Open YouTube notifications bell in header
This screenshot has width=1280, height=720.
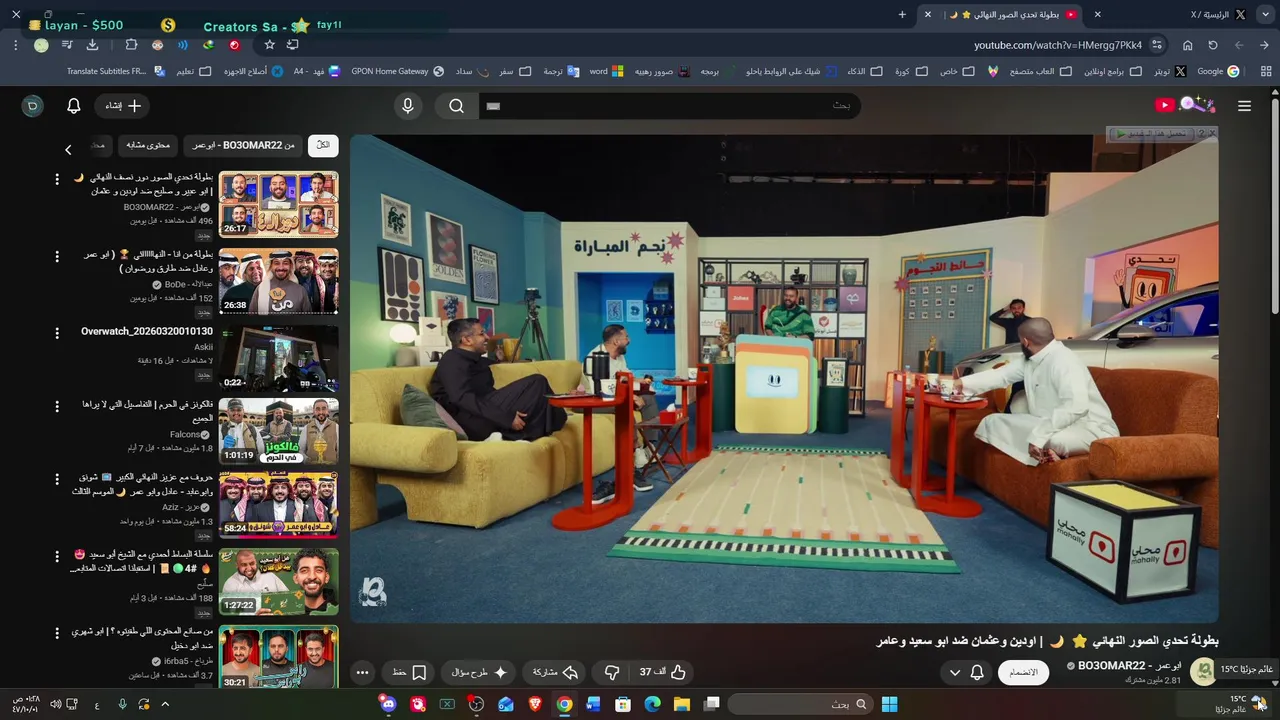tap(74, 106)
